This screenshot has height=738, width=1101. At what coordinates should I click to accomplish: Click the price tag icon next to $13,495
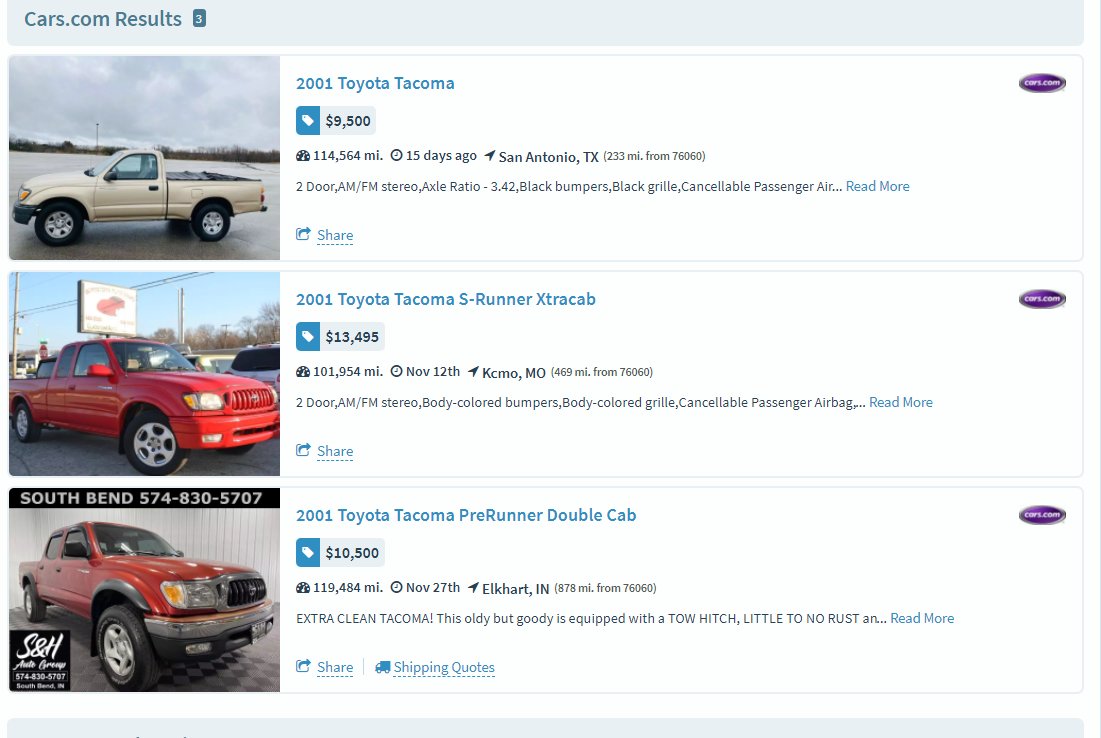coord(308,336)
